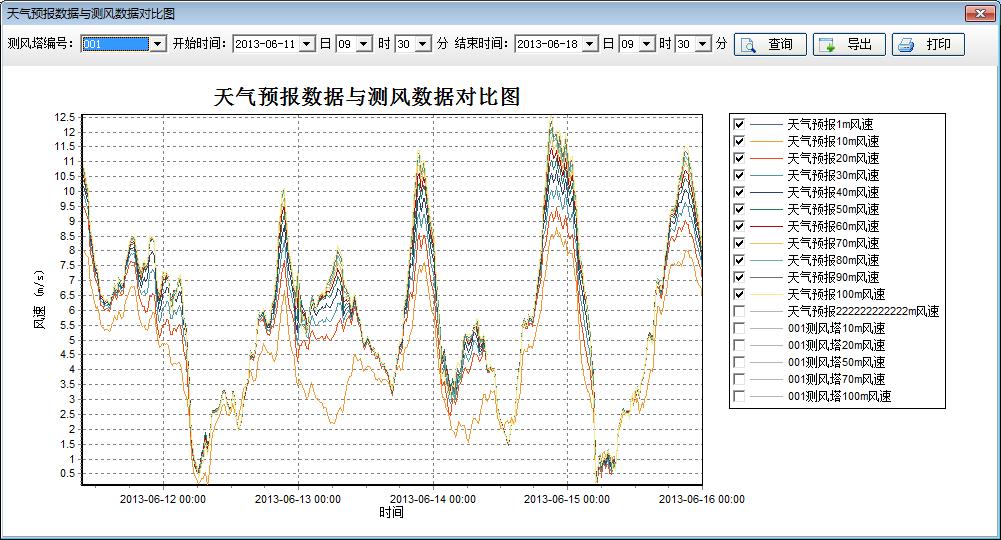Click x-axis label 2013-06-15 00:00

tap(567, 499)
